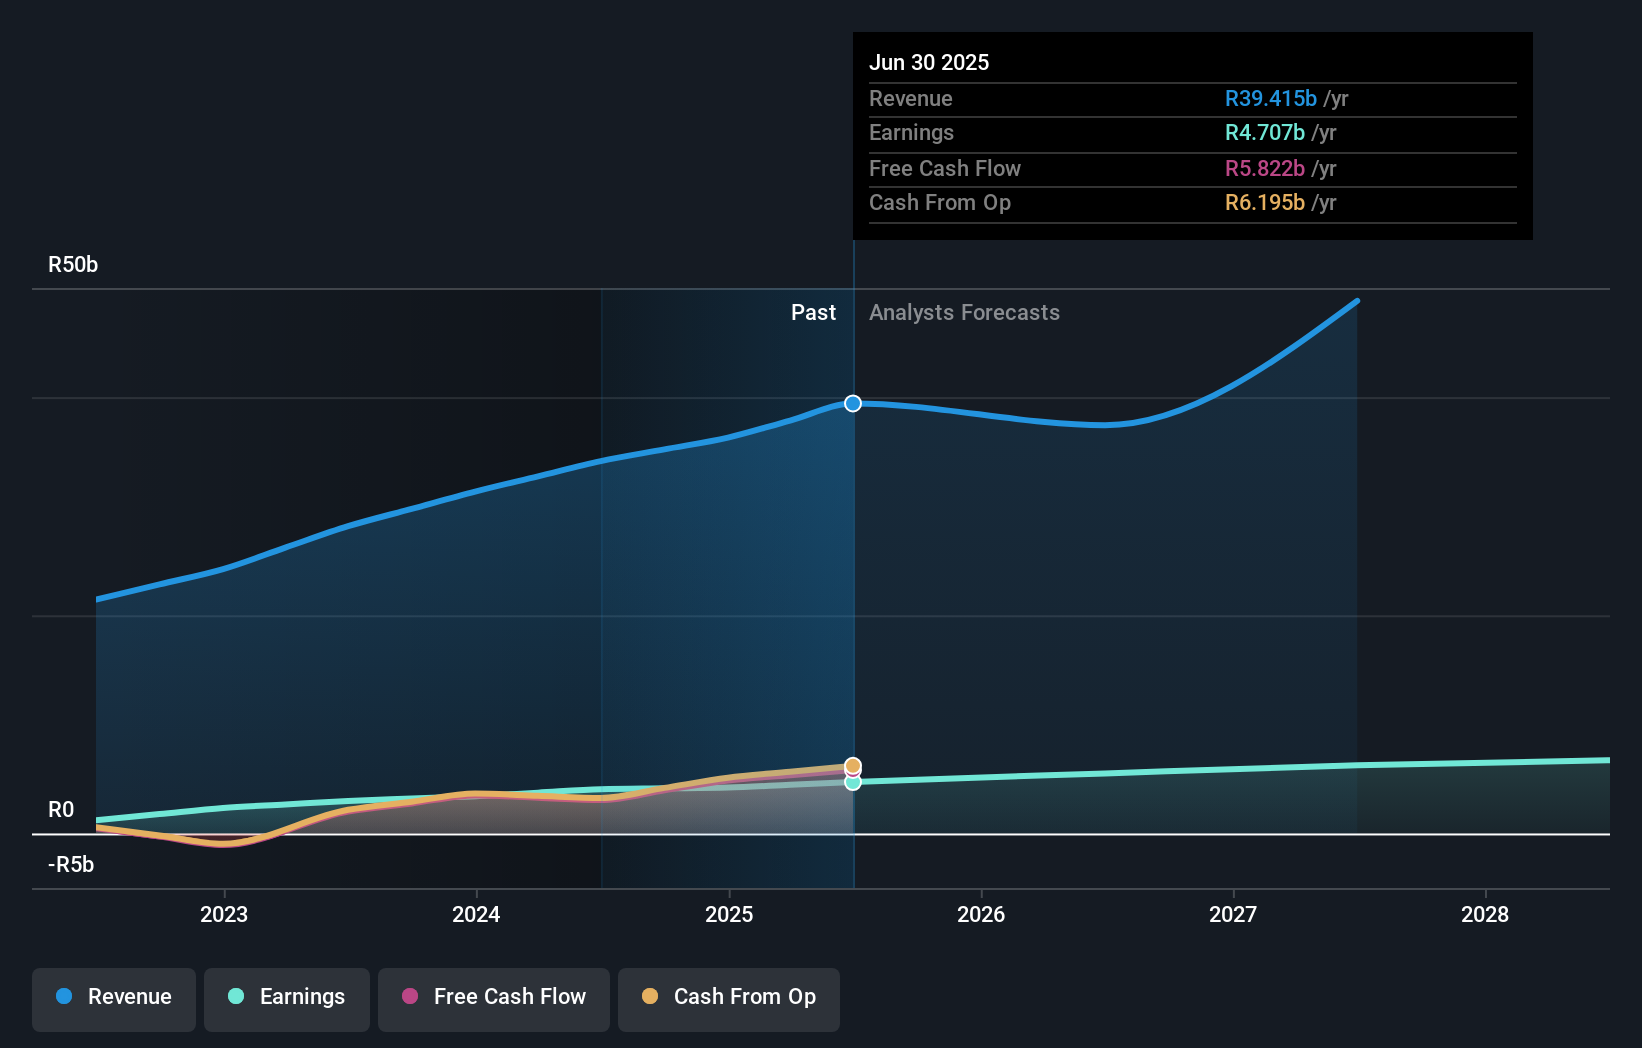Collapse the Analysts Forecasts region label
This screenshot has height=1048, width=1642.
click(x=963, y=312)
